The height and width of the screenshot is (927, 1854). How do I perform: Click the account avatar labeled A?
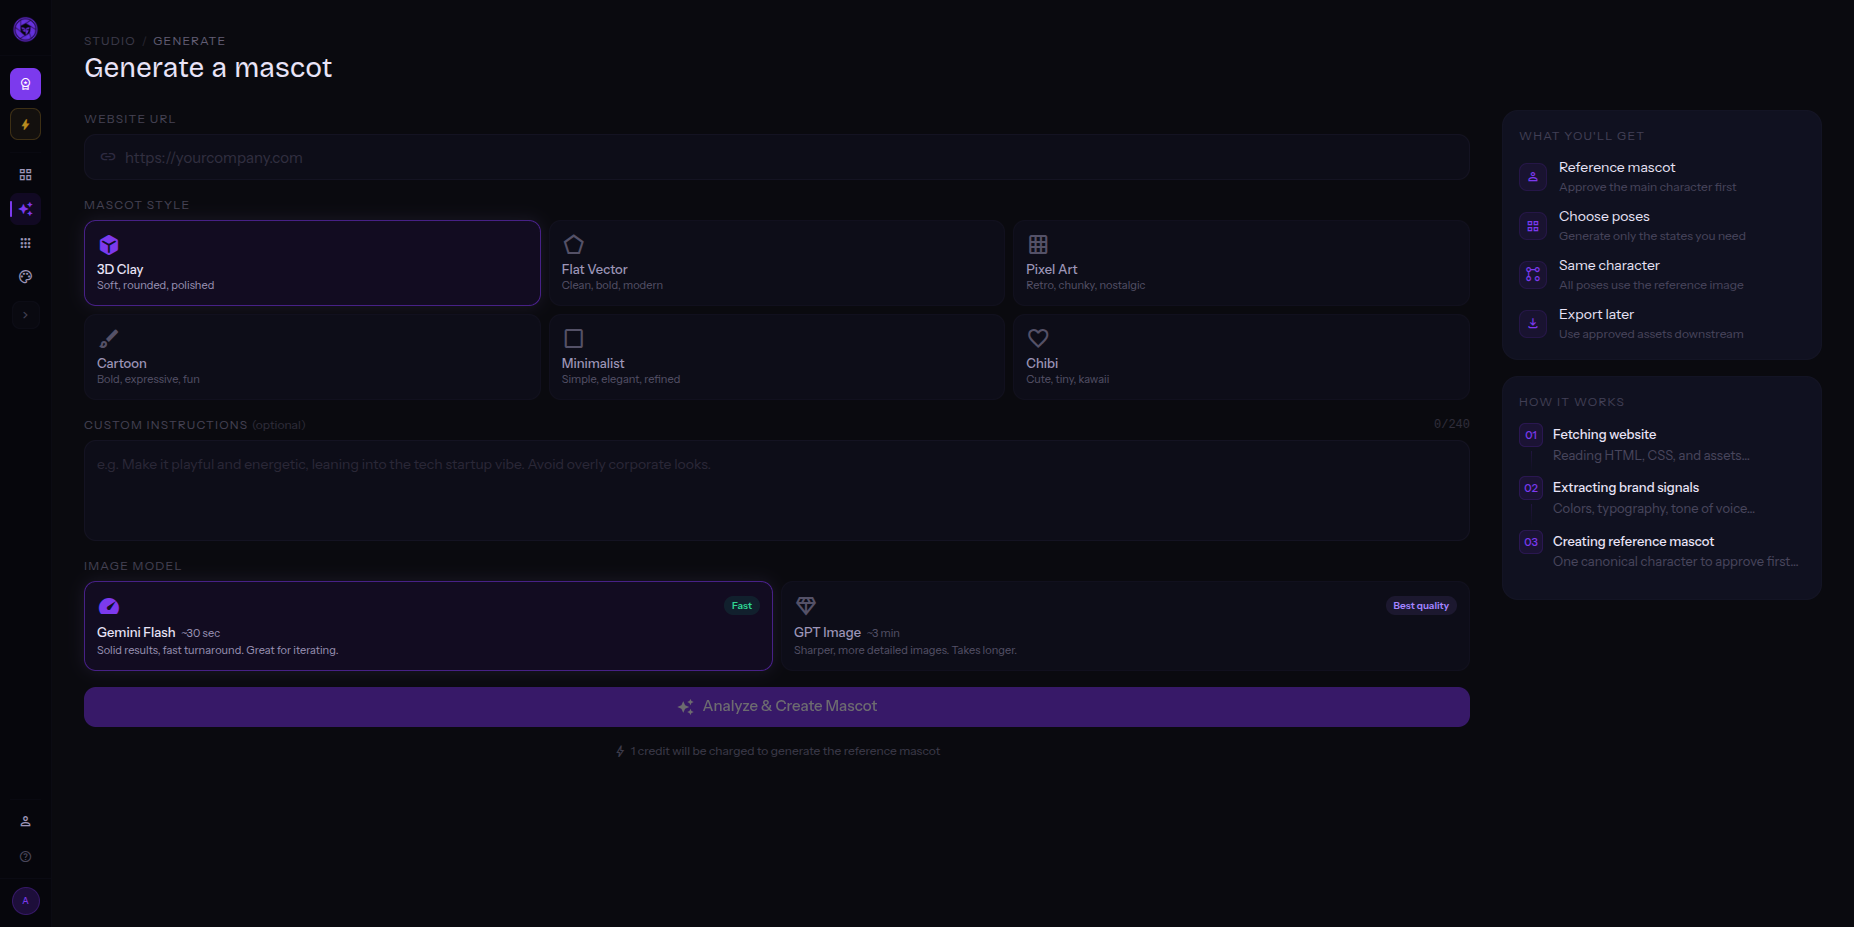coord(25,901)
